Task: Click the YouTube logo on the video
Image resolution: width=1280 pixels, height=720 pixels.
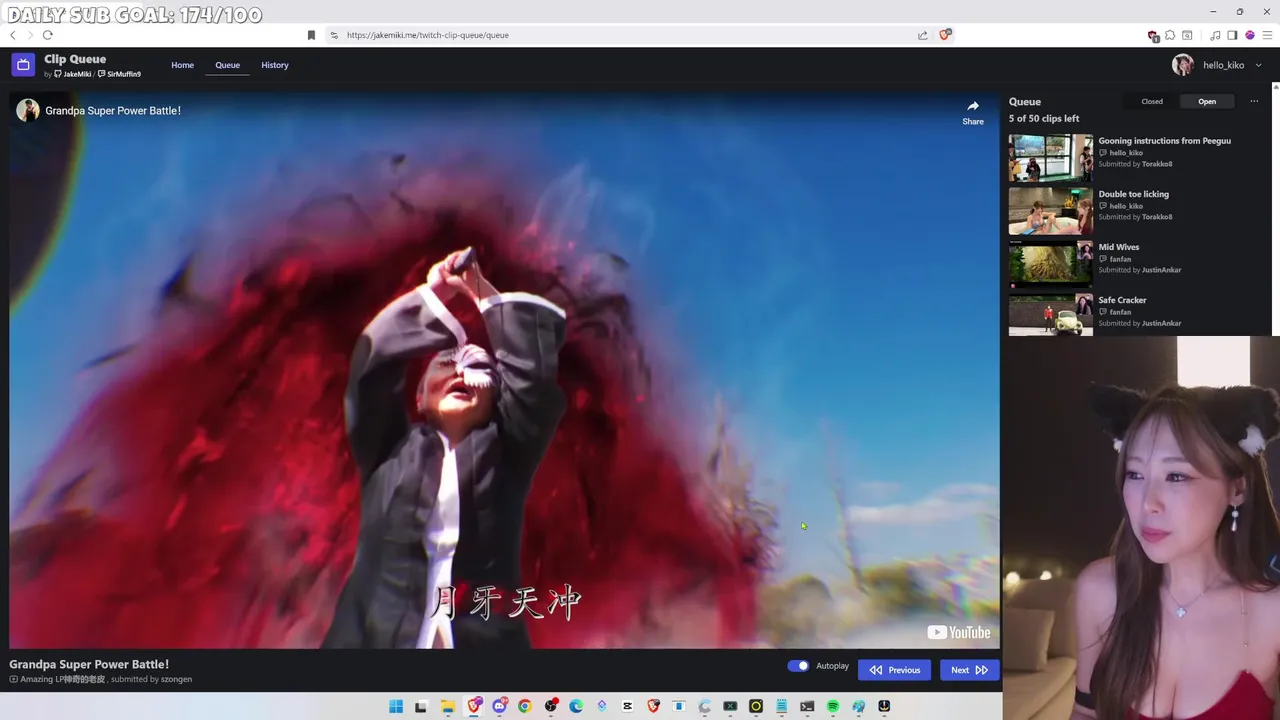Action: coord(958,632)
